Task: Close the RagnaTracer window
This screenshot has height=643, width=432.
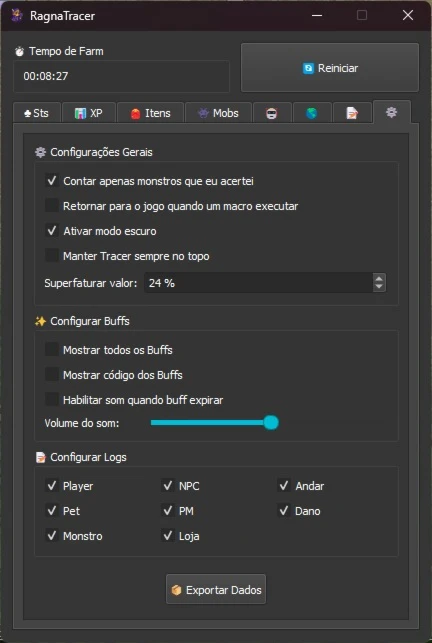Action: tap(408, 16)
